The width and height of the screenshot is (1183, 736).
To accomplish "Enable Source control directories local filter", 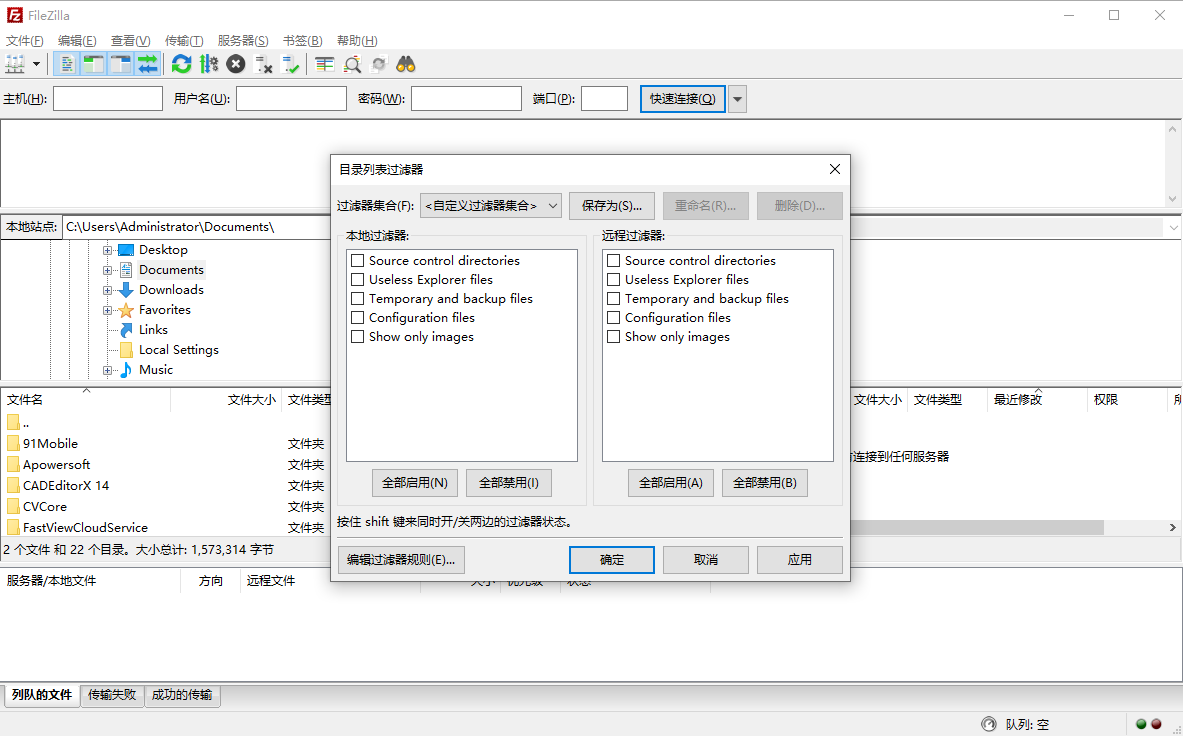I will tap(357, 260).
